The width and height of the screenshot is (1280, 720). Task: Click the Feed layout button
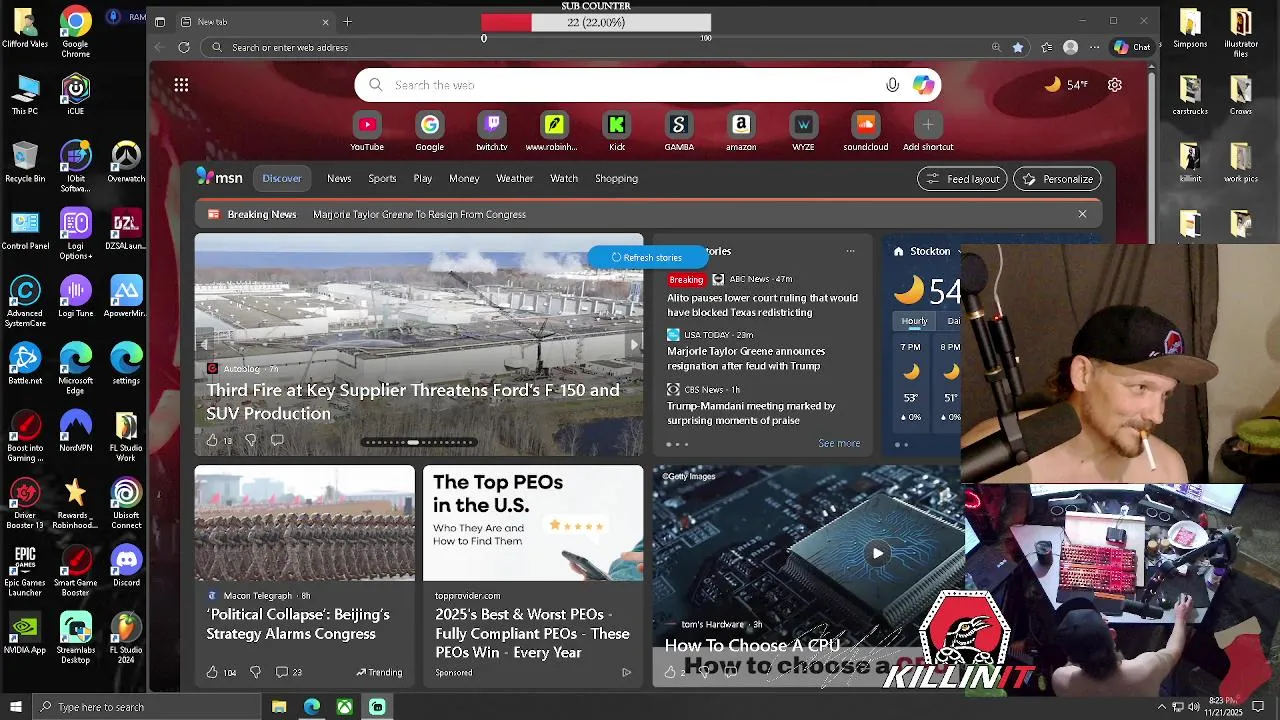coord(962,179)
